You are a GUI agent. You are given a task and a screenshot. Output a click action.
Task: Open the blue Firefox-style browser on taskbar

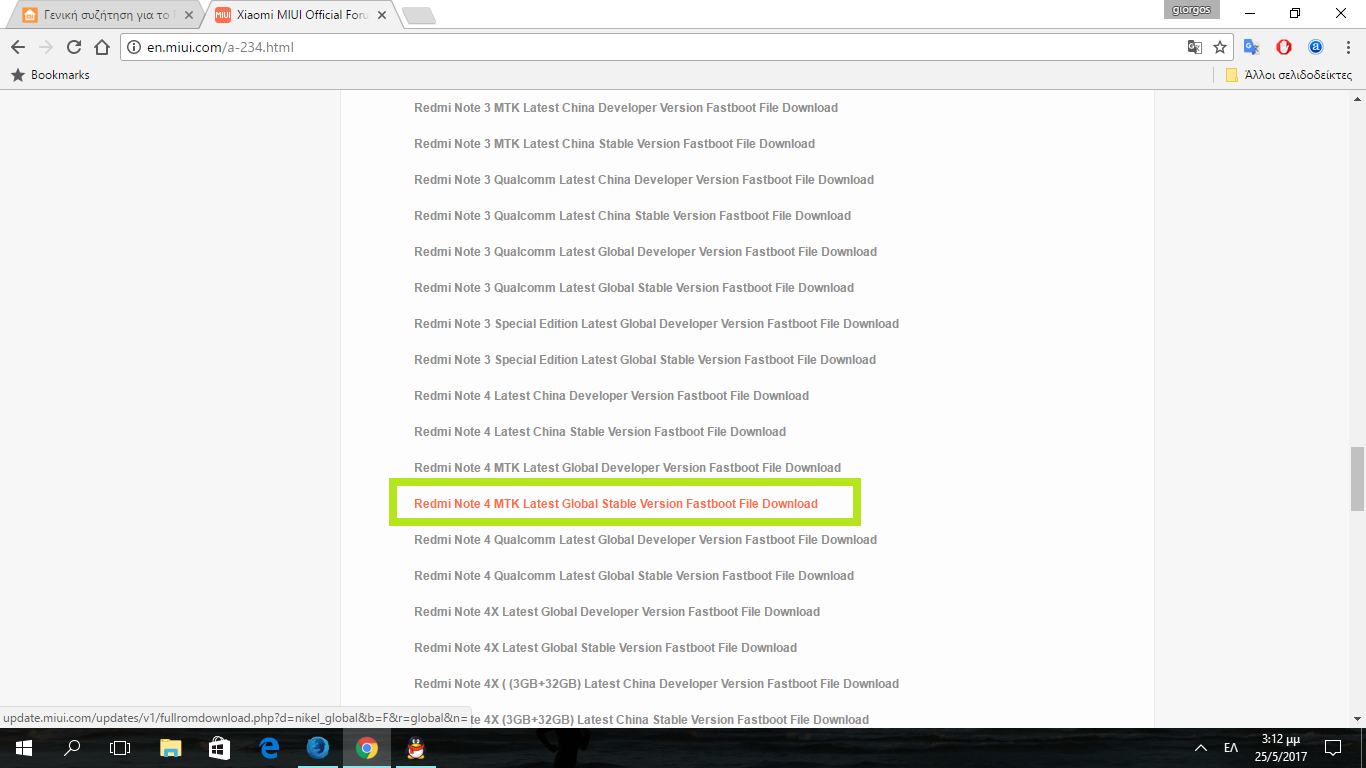pos(318,748)
